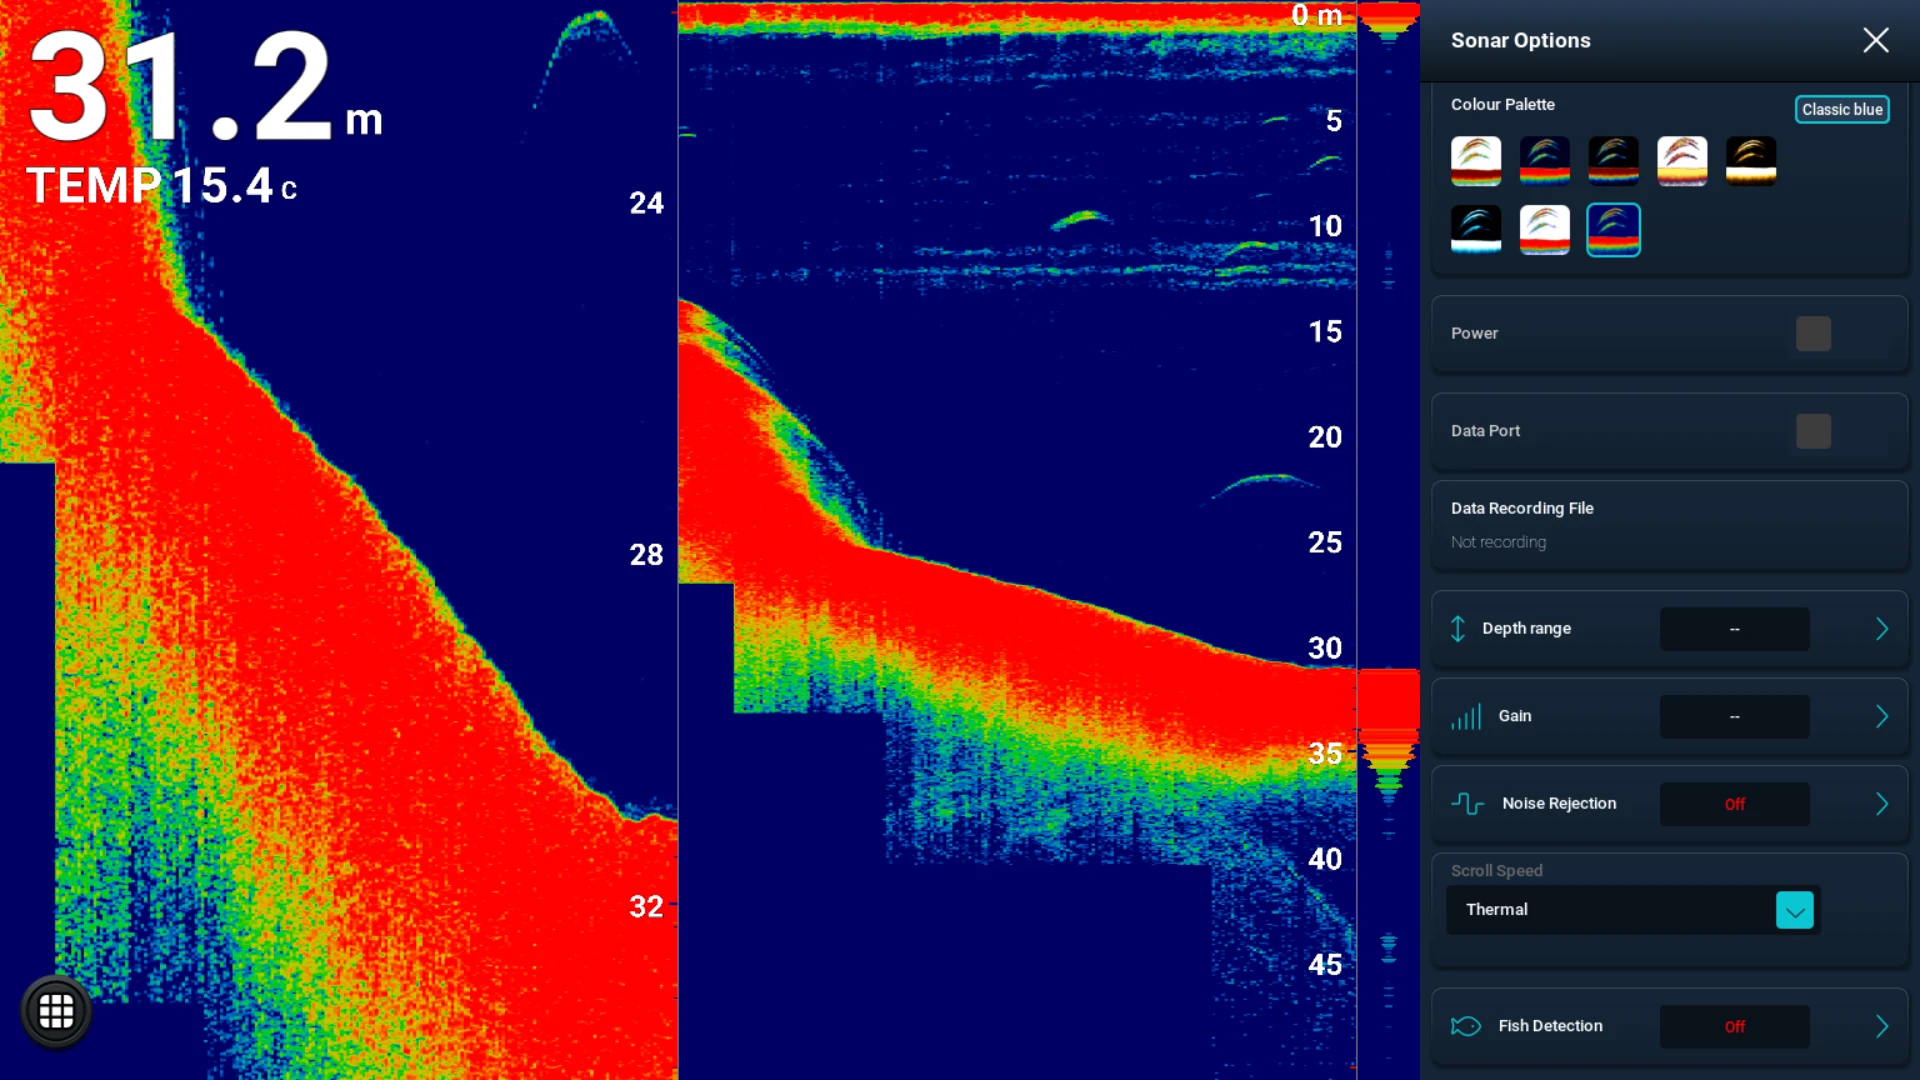Click the Not recording status text
Viewport: 1920px width, 1080px height.
click(1498, 542)
